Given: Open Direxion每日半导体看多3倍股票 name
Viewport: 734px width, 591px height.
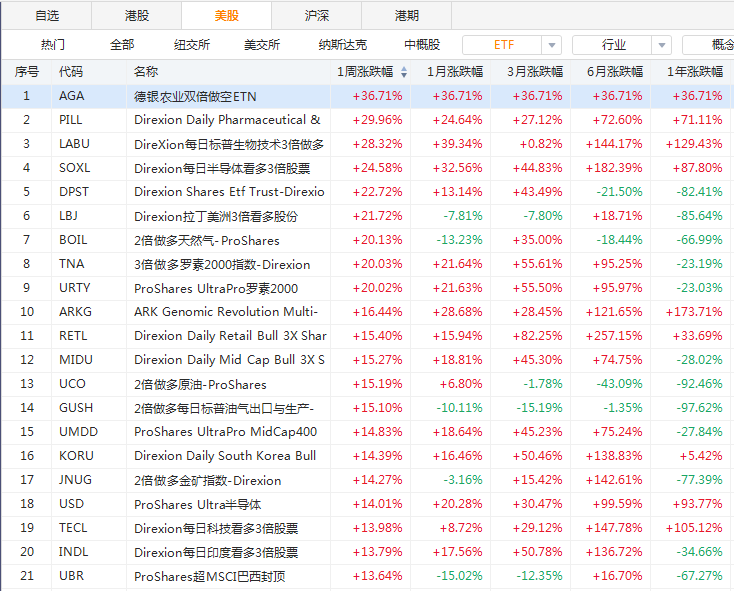Looking at the screenshot, I should [x=222, y=168].
